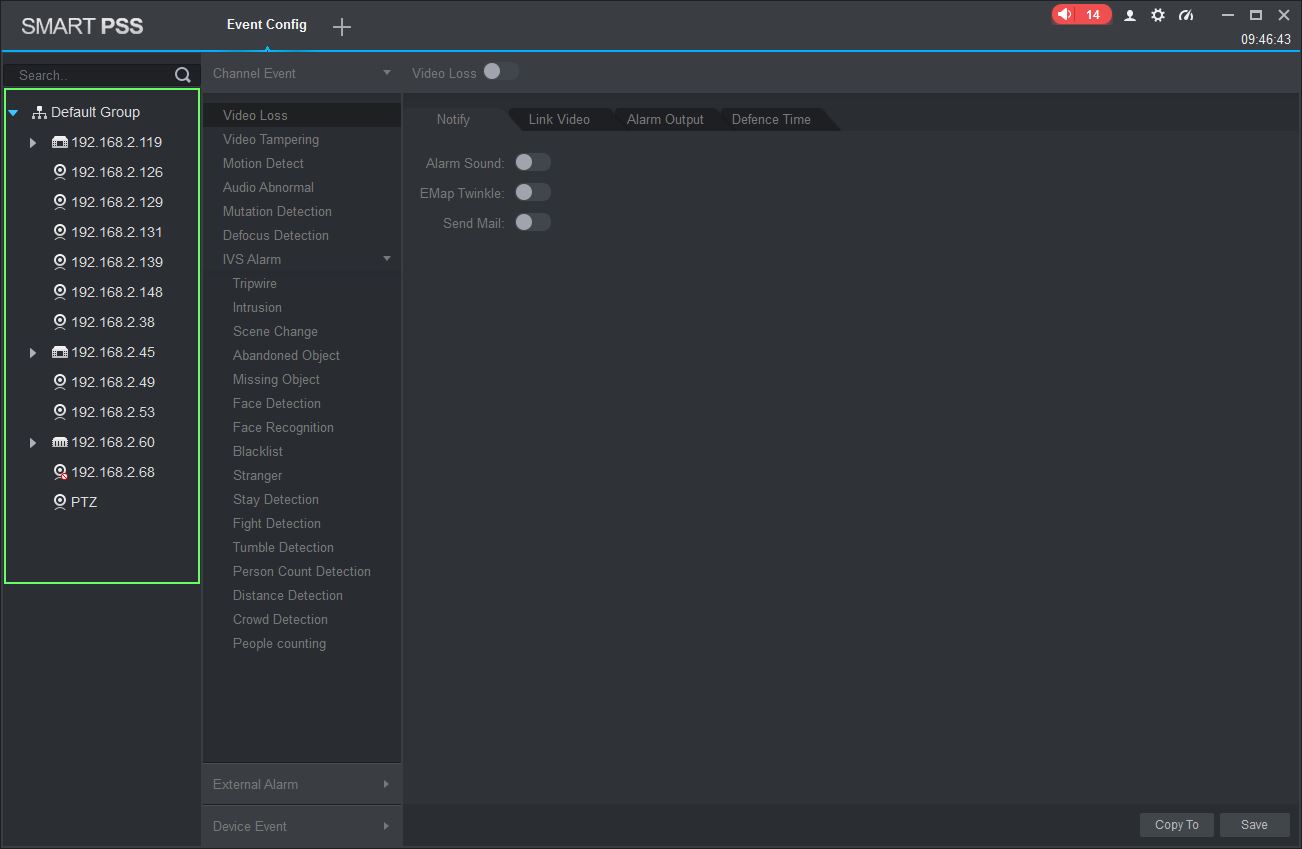Expand the Device Event section

[301, 826]
